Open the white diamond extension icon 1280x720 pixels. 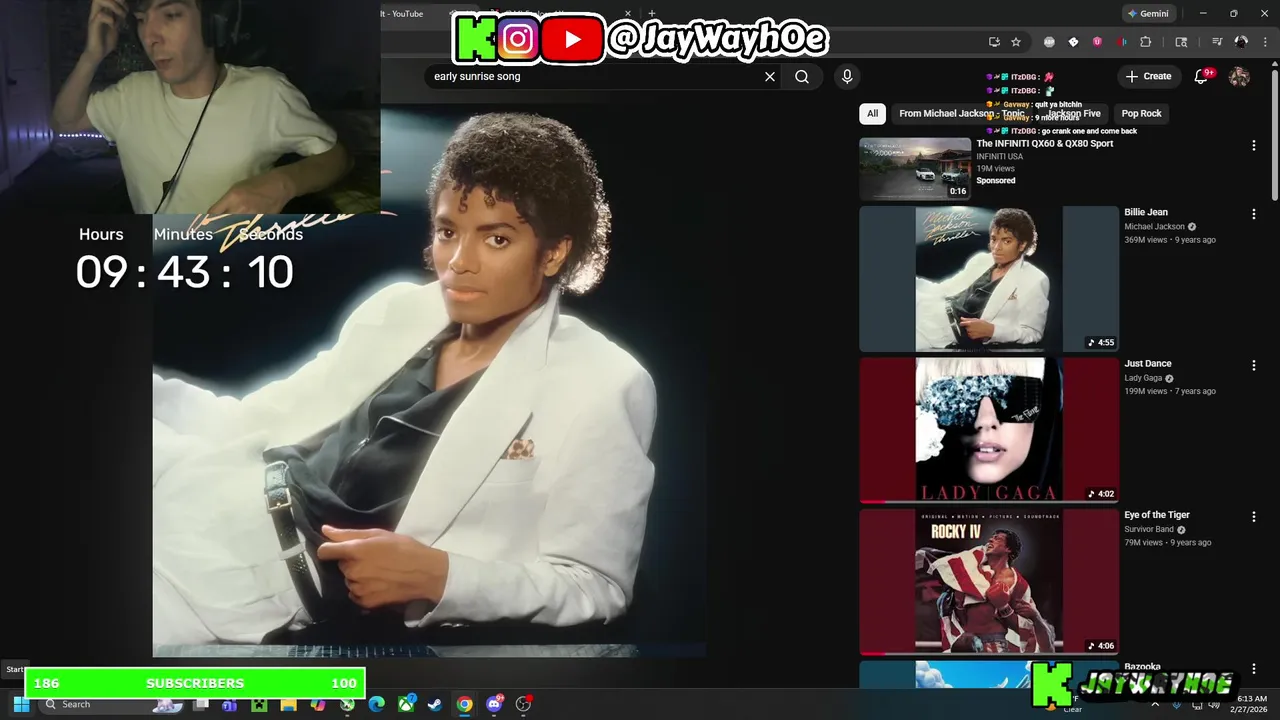[1073, 42]
